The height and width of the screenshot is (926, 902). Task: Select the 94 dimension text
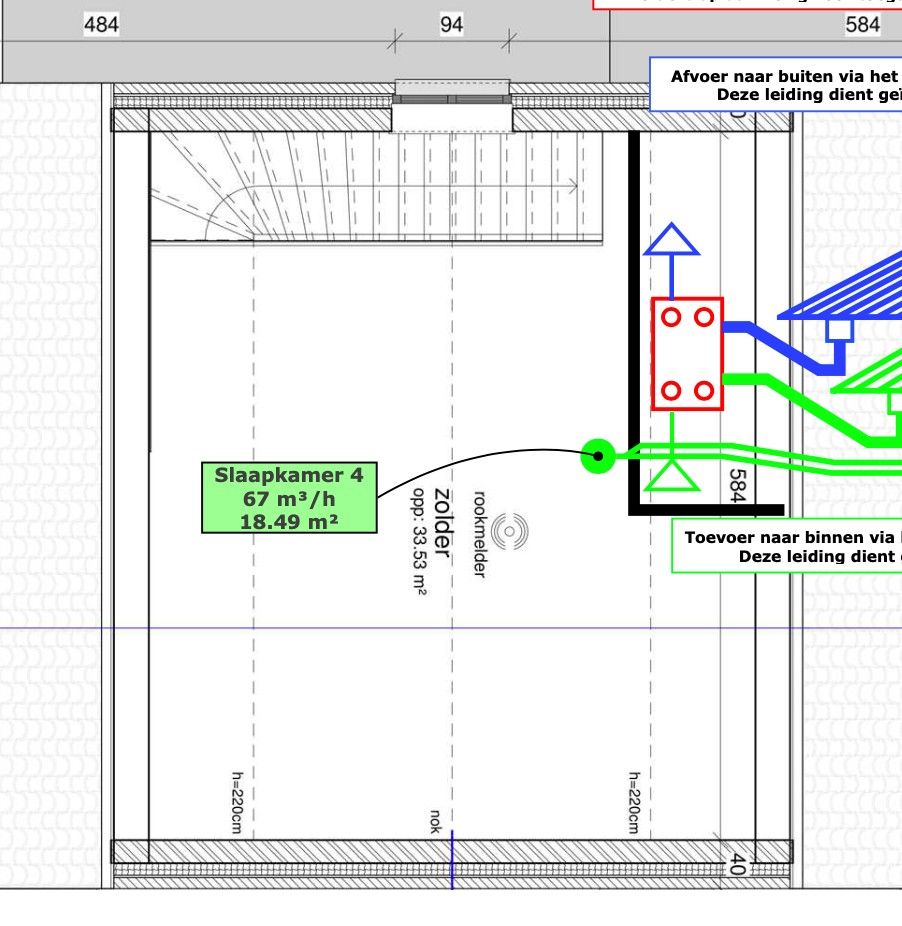(452, 25)
